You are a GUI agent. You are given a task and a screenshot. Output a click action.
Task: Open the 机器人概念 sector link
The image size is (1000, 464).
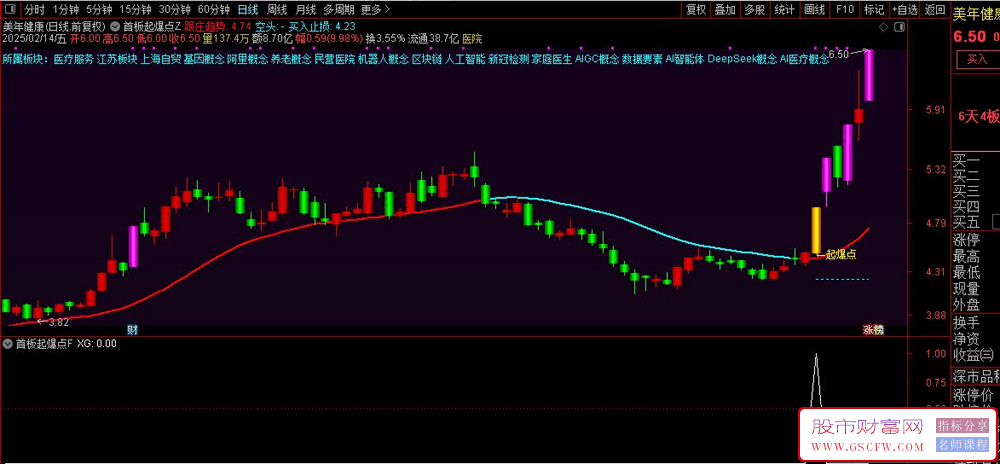coord(383,60)
